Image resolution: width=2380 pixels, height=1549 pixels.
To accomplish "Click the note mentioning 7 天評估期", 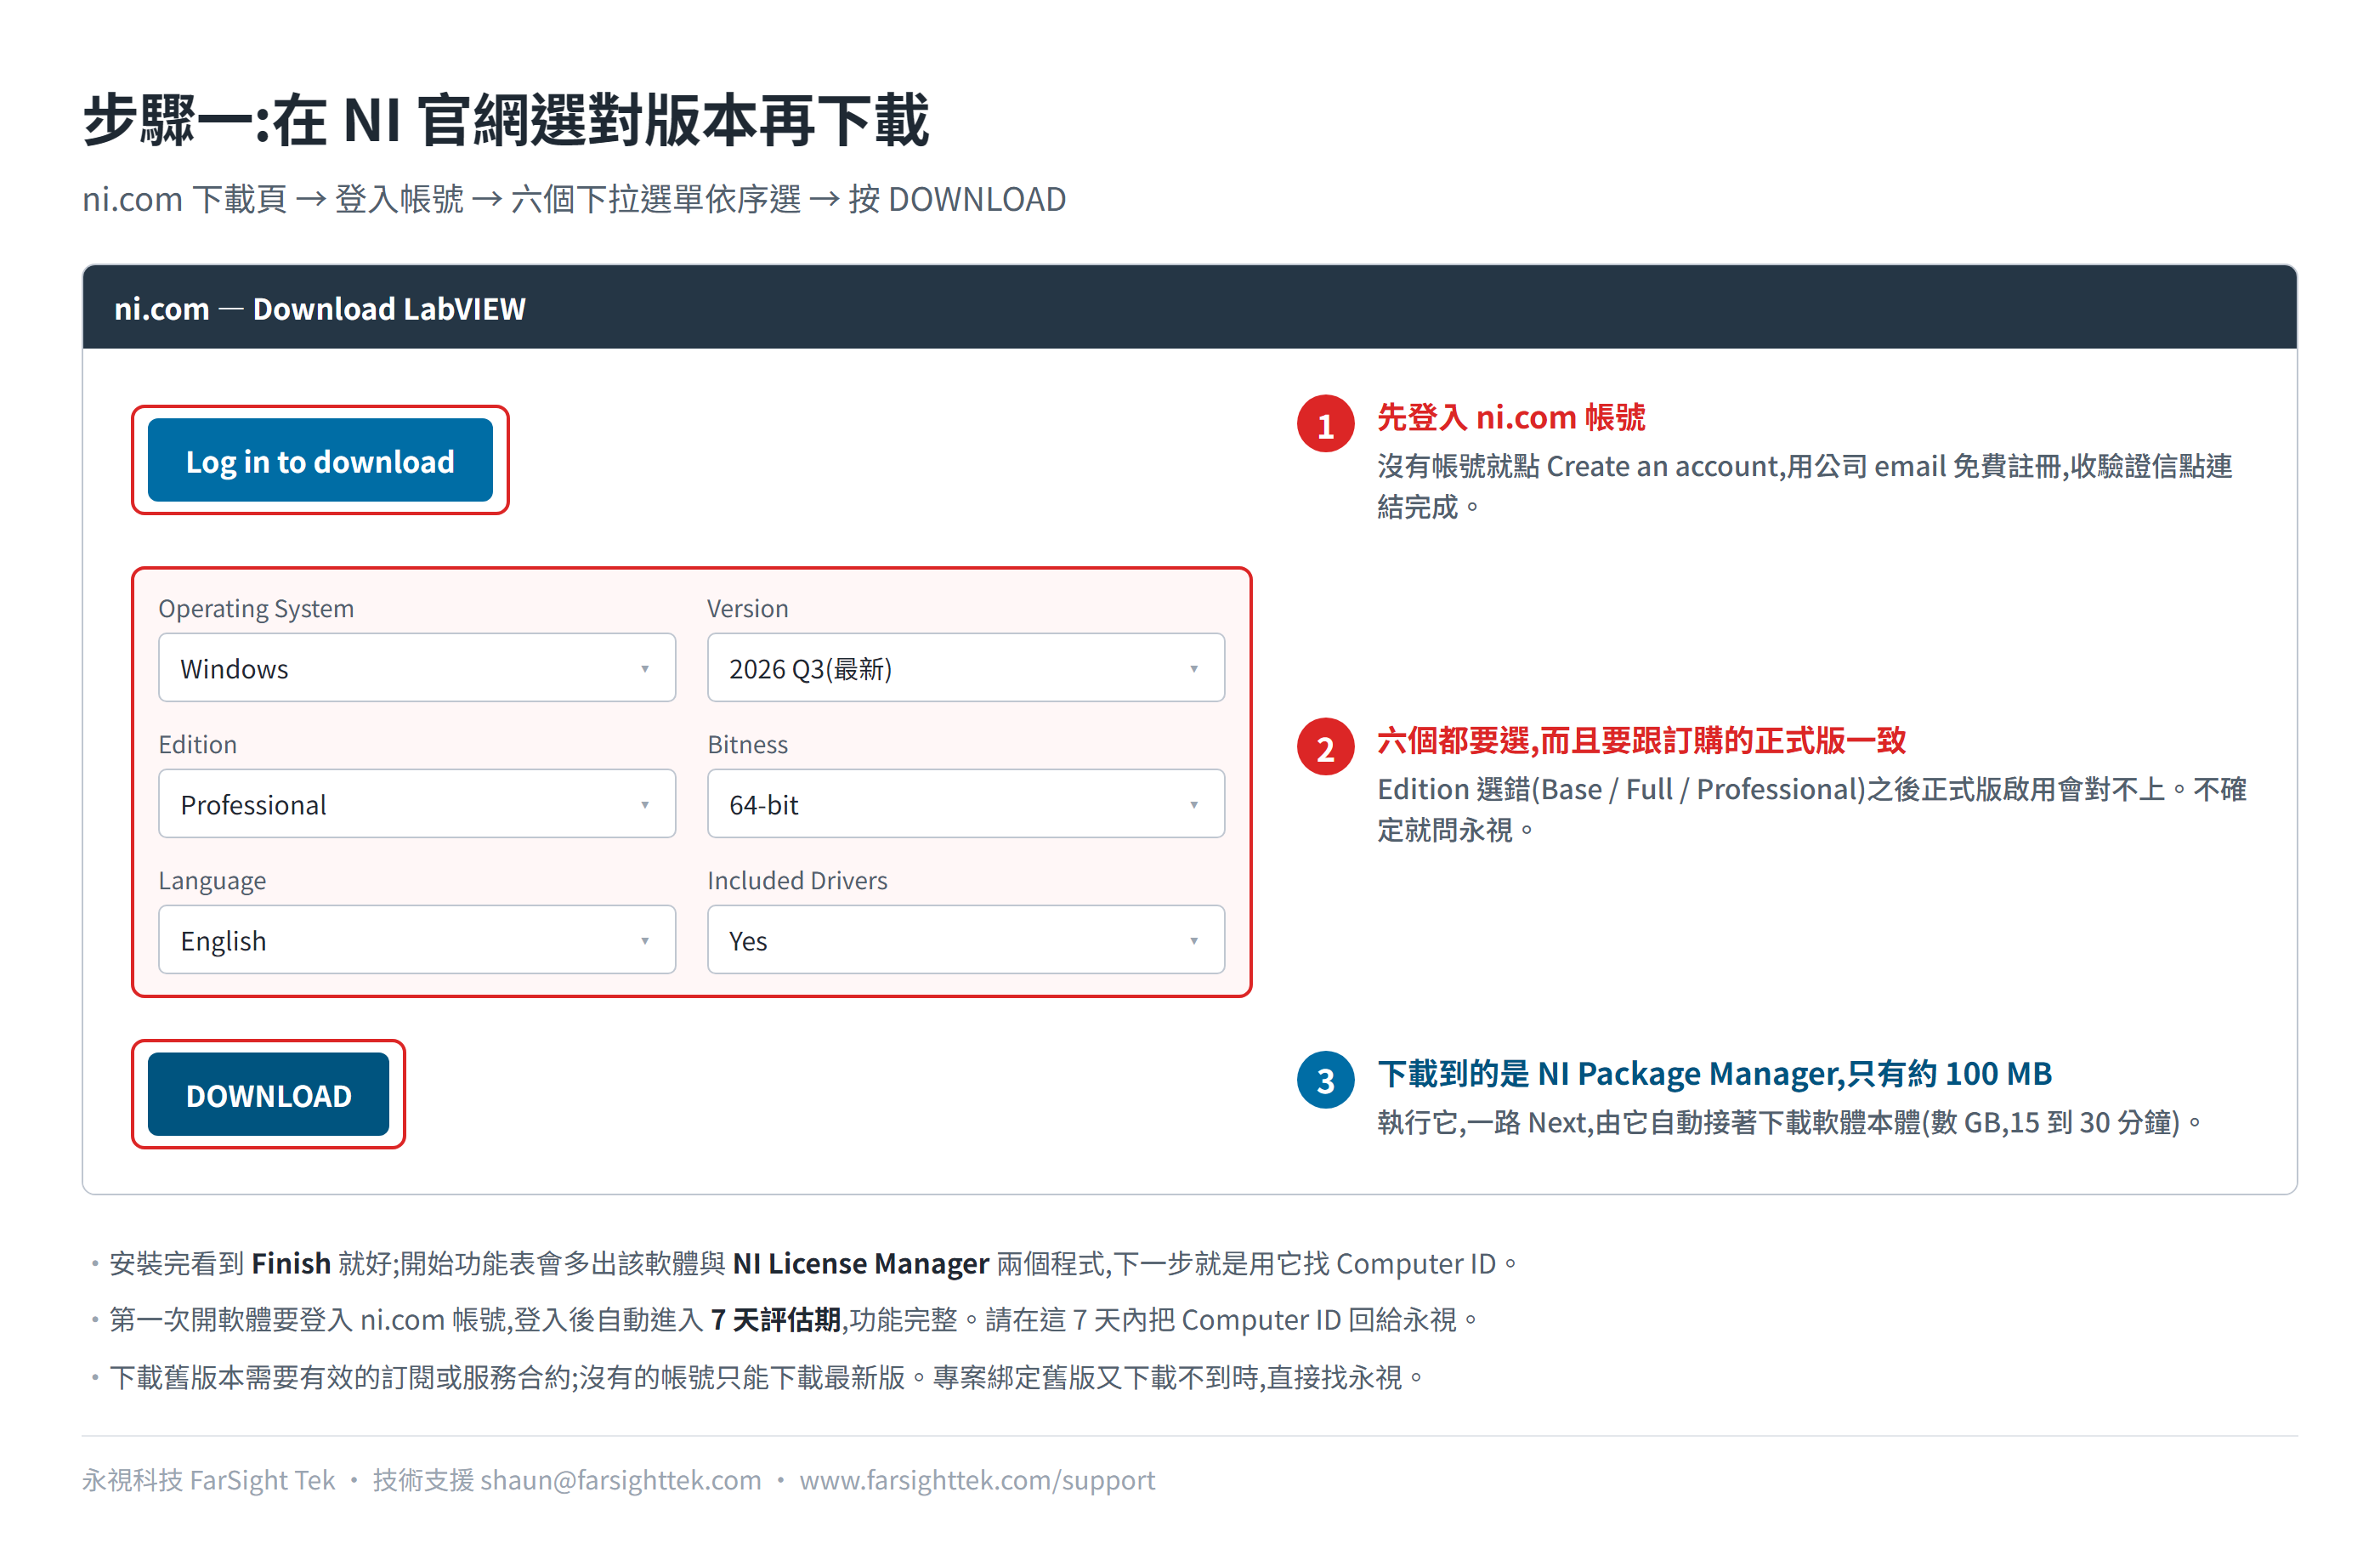I will pyautogui.click(x=794, y=1320).
